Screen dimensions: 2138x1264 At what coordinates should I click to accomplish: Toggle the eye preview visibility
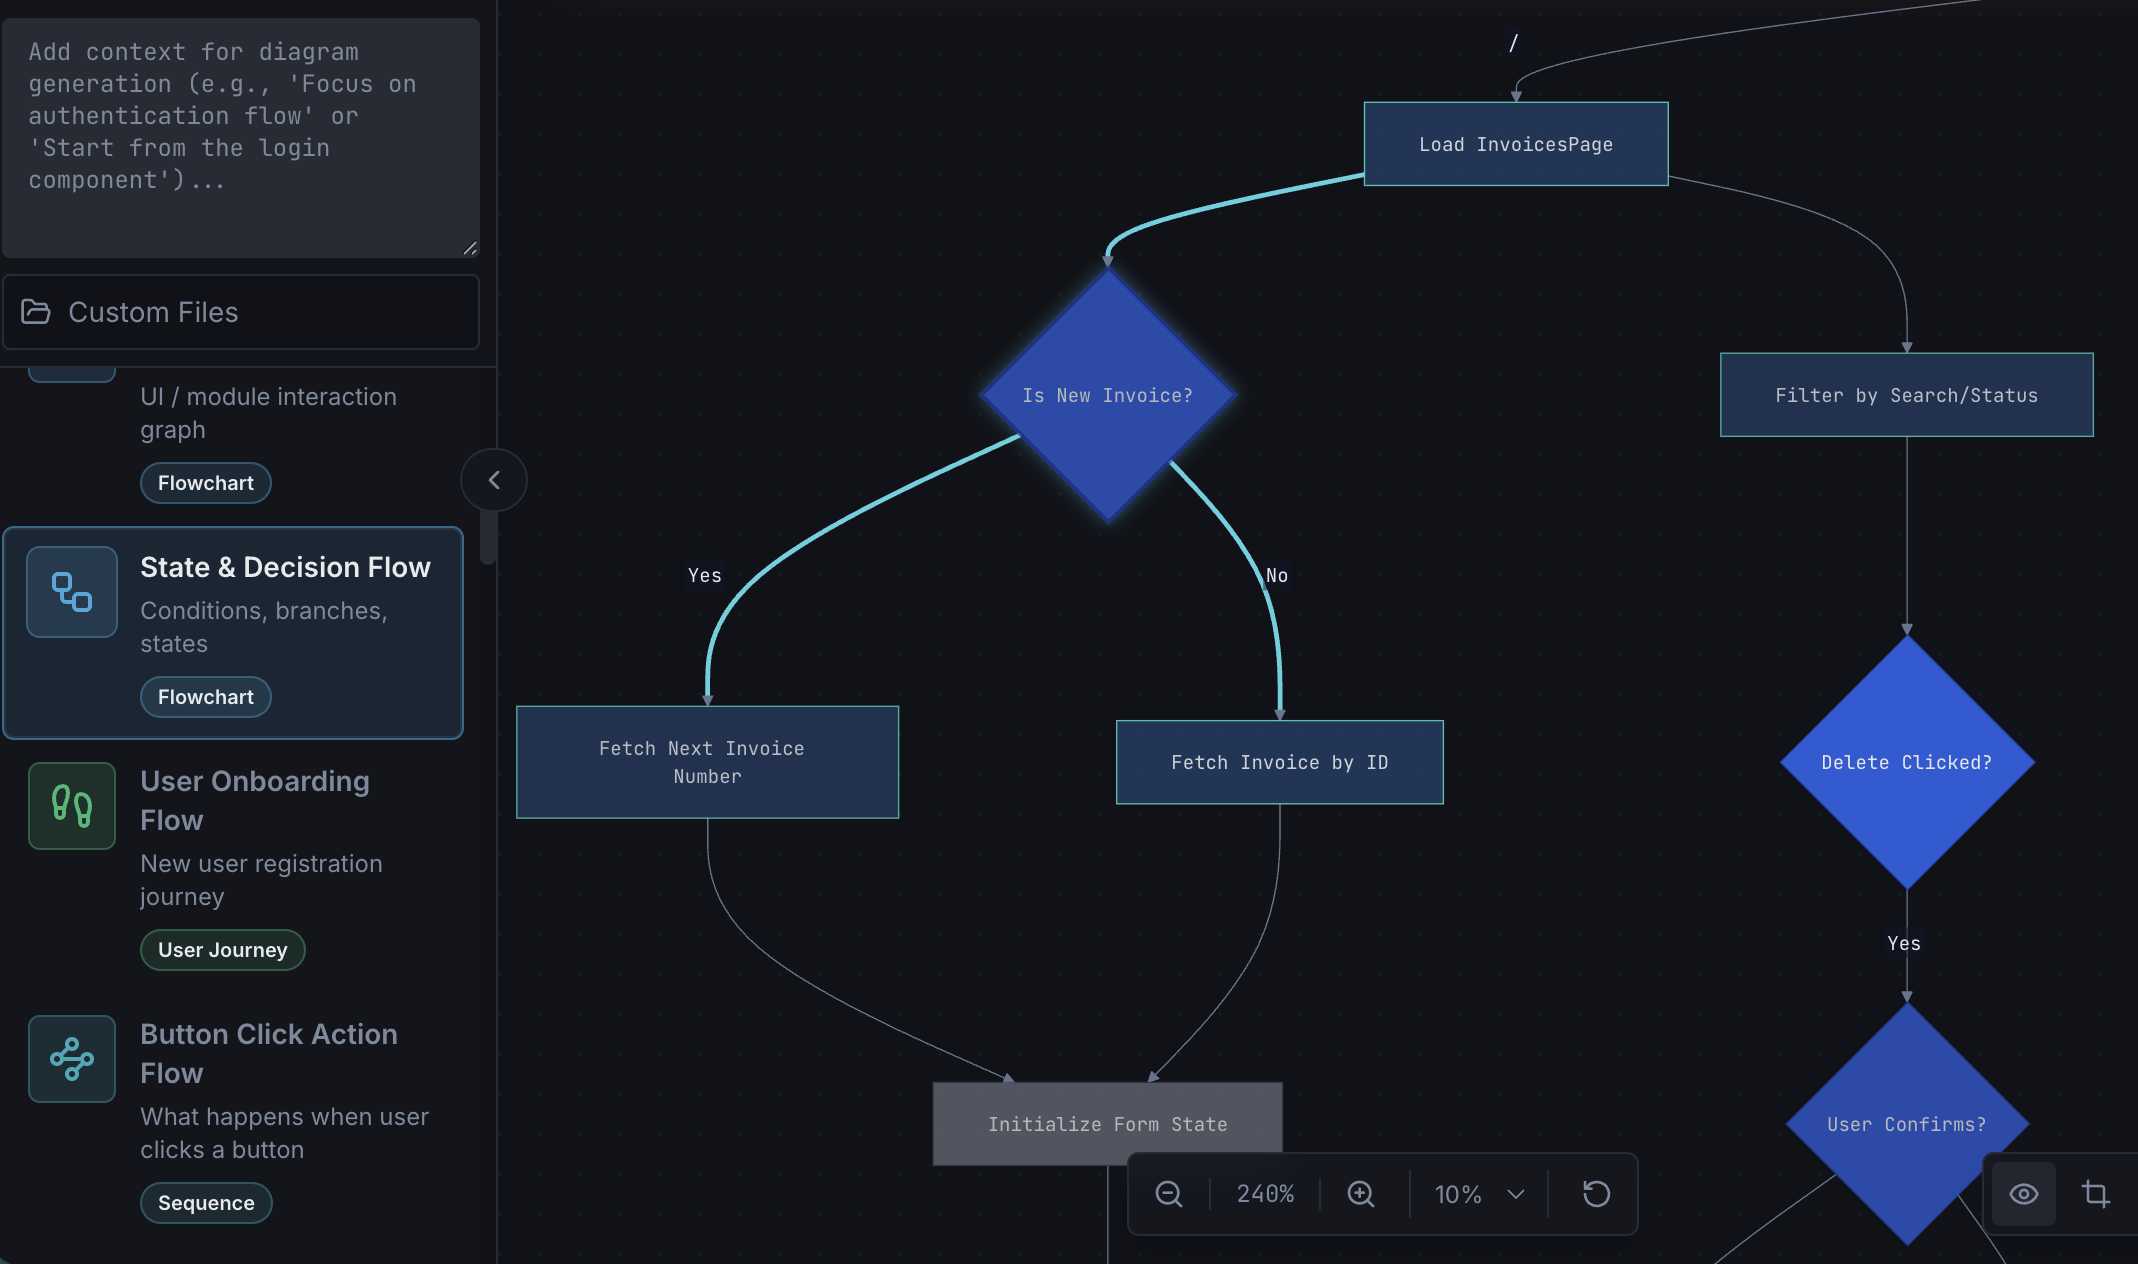pos(2023,1193)
